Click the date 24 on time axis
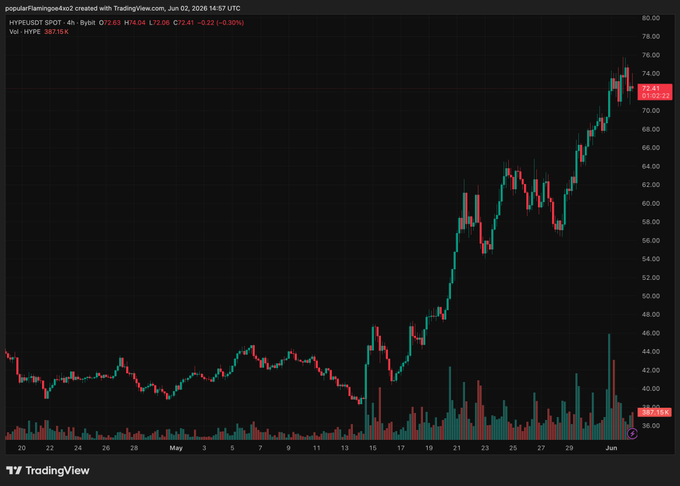Image resolution: width=680 pixels, height=486 pixels. (x=78, y=448)
